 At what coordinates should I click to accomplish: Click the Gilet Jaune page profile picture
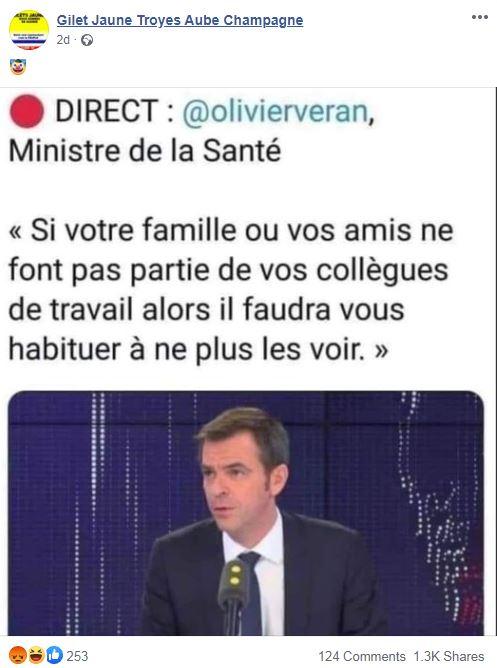pos(29,30)
